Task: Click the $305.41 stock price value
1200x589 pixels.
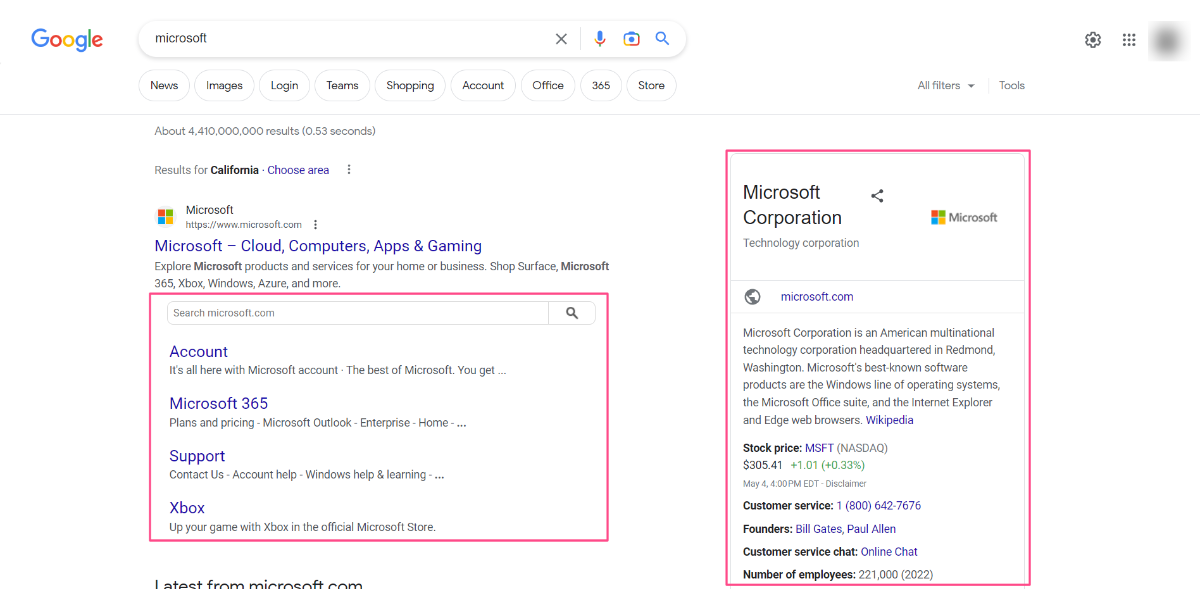Action: coord(763,465)
